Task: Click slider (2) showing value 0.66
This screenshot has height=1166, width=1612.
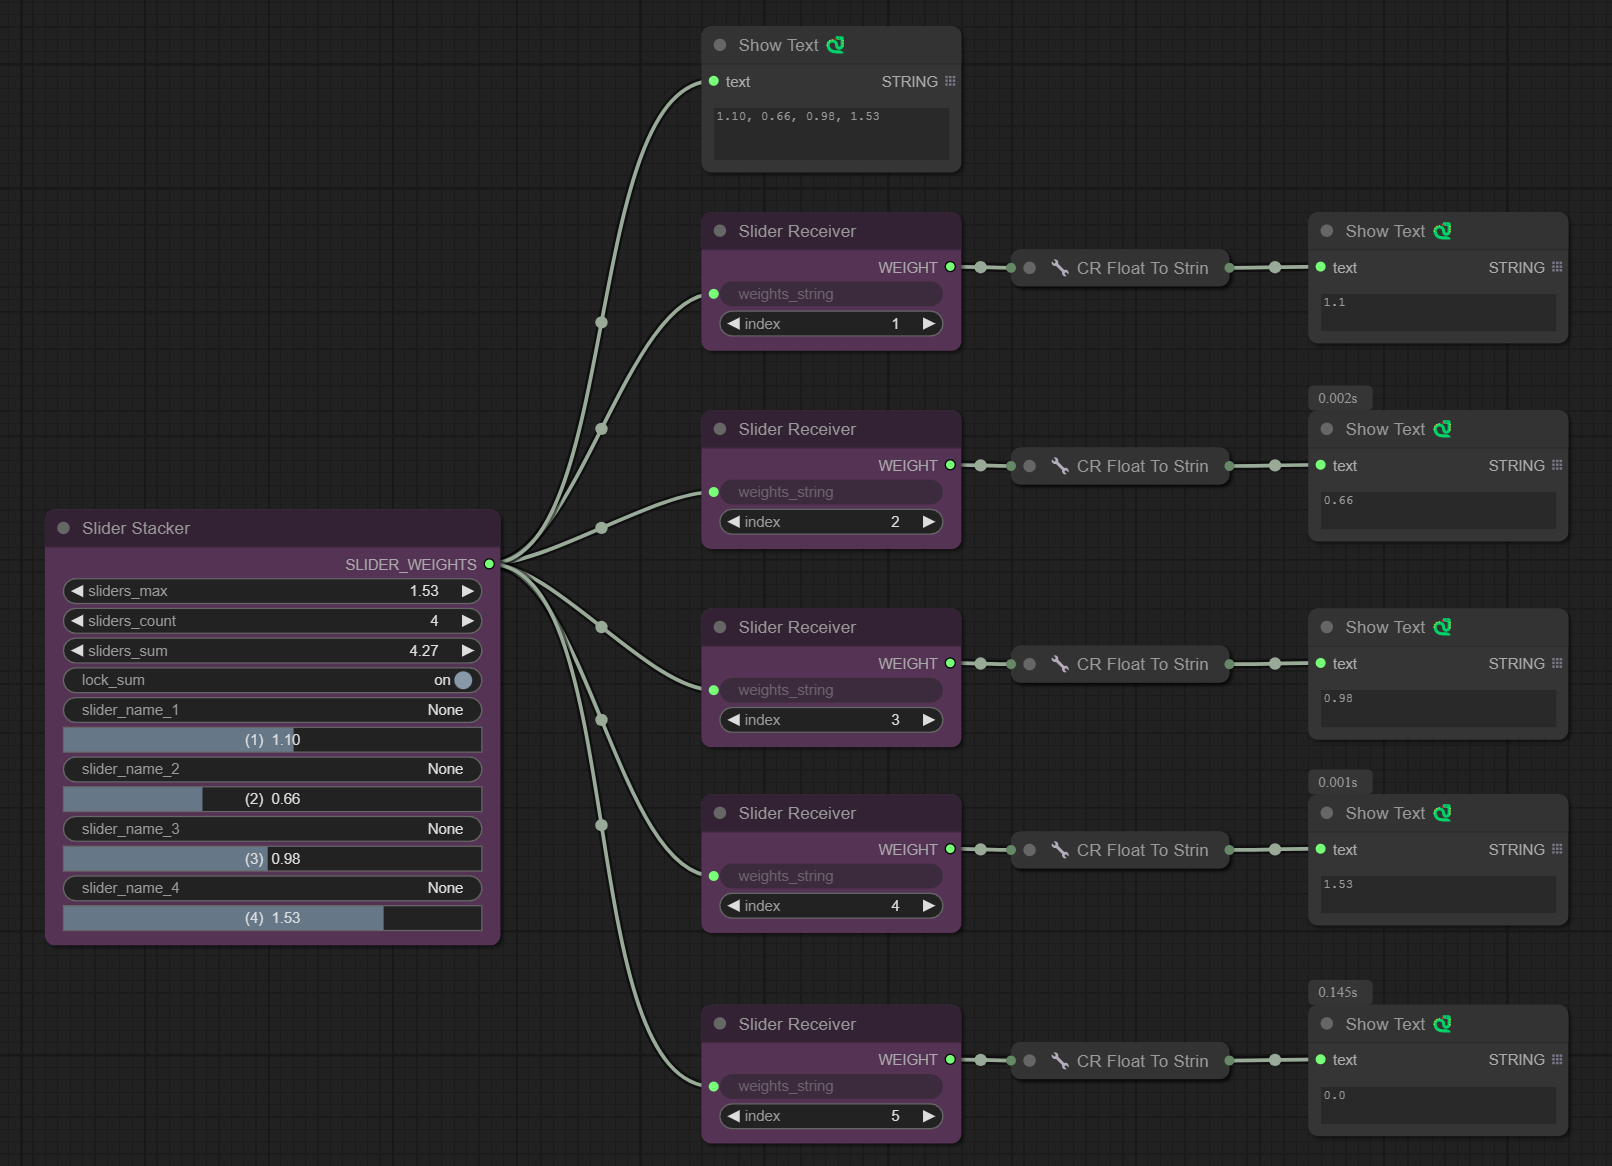Action: [x=272, y=799]
